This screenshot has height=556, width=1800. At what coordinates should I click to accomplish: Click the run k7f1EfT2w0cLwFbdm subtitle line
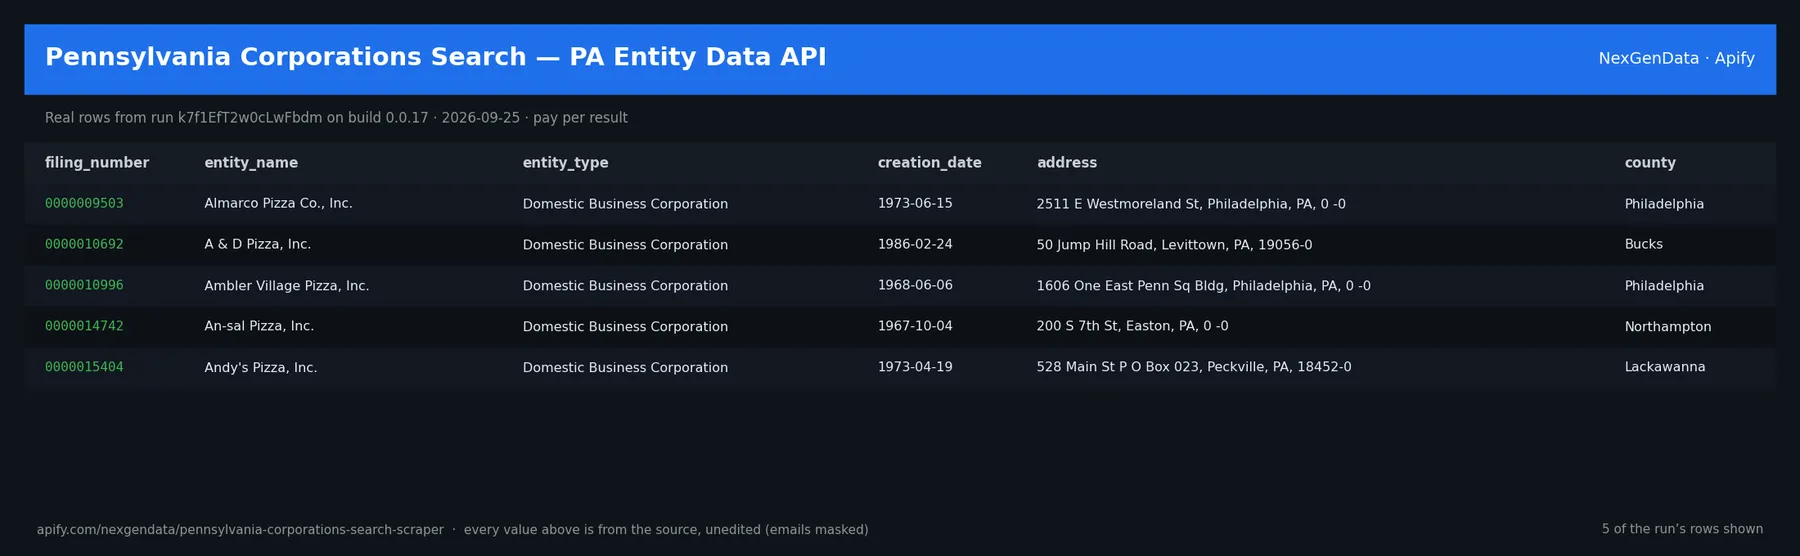tap(336, 118)
